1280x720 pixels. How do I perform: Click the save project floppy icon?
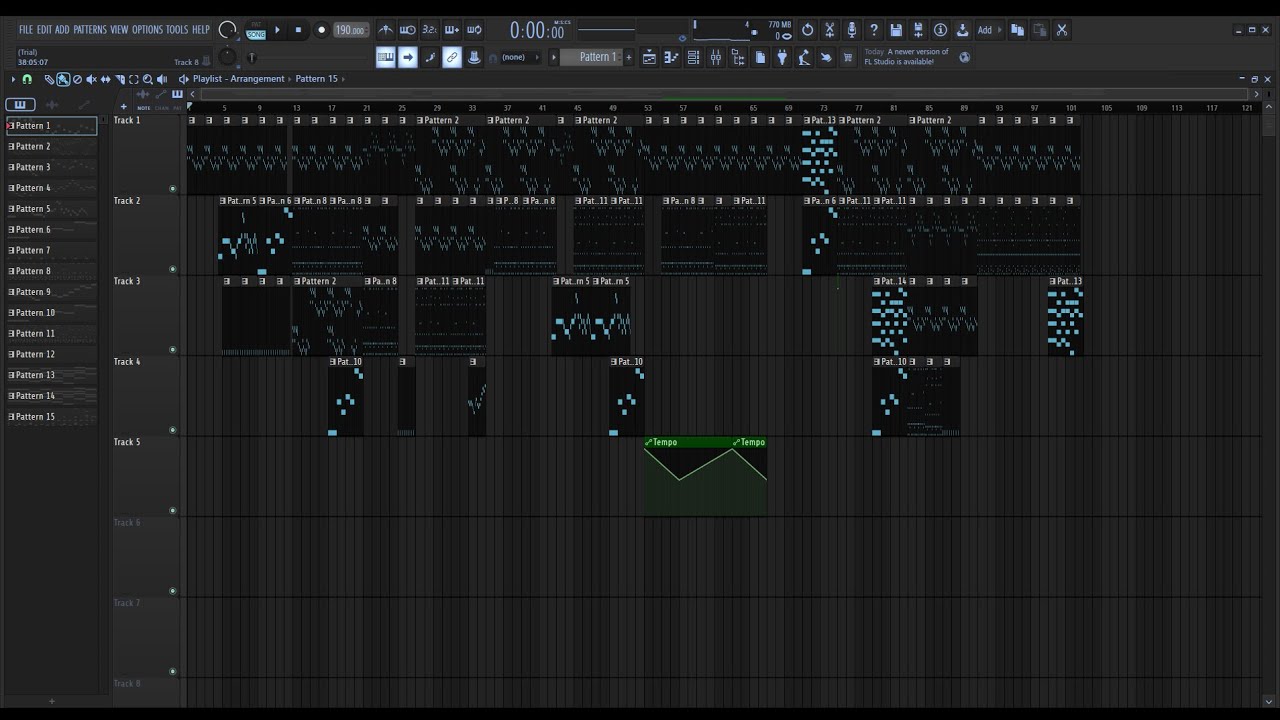click(x=896, y=30)
